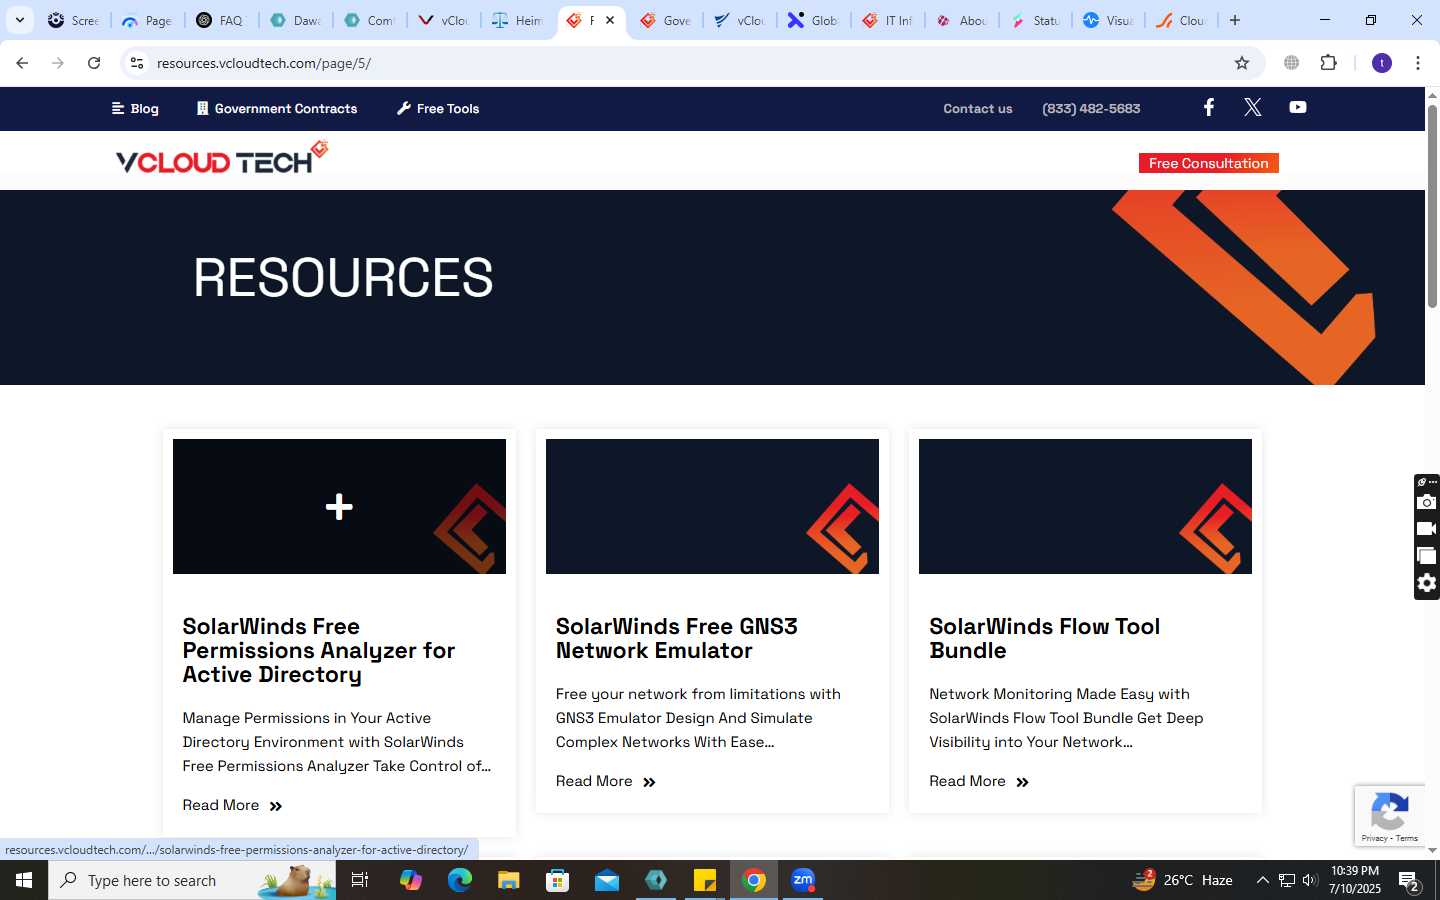
Task: Click the page vertical scrollbar thumb
Action: (1432, 205)
